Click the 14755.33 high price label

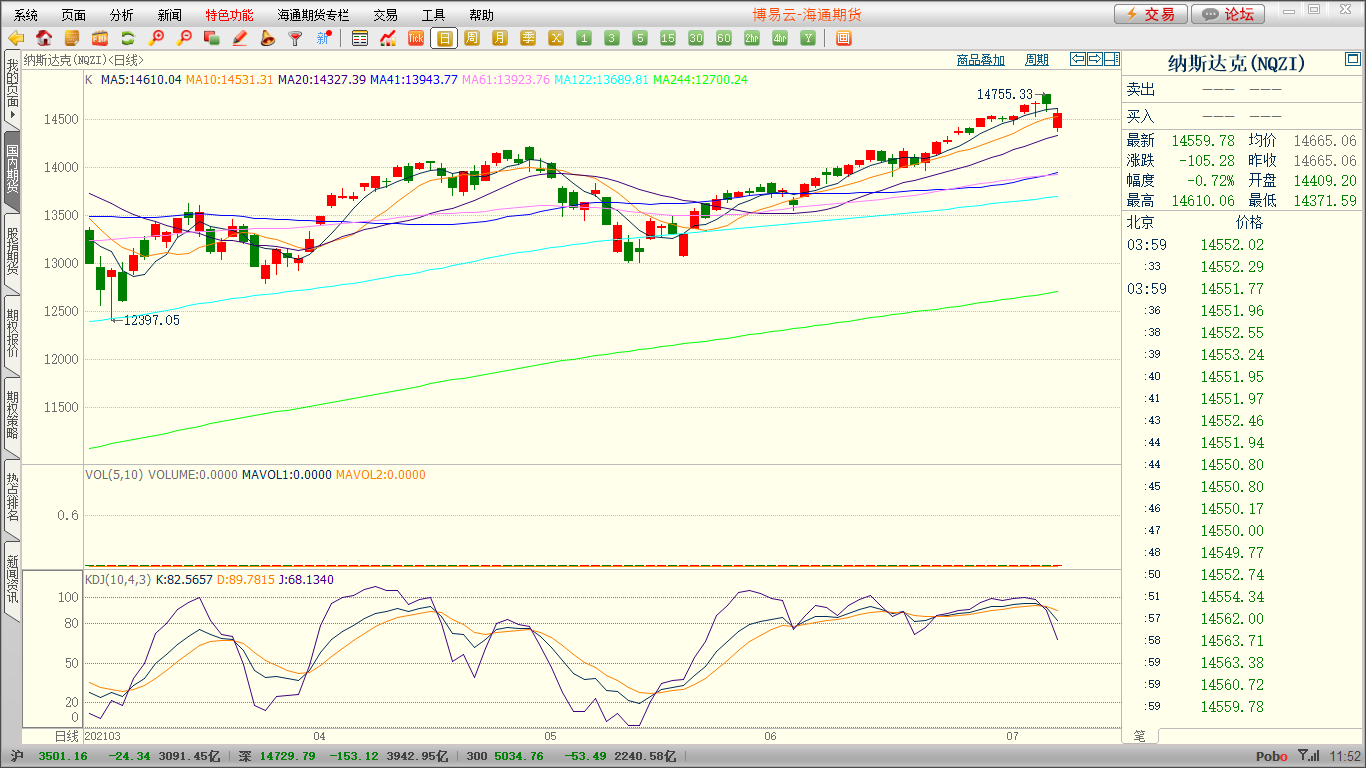tap(1004, 94)
